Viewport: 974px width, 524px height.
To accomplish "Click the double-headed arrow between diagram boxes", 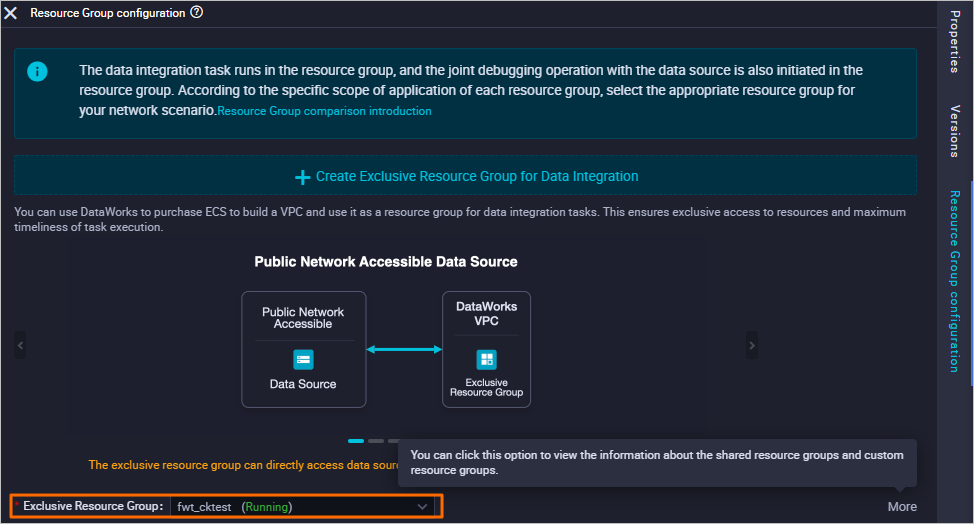I will point(404,350).
